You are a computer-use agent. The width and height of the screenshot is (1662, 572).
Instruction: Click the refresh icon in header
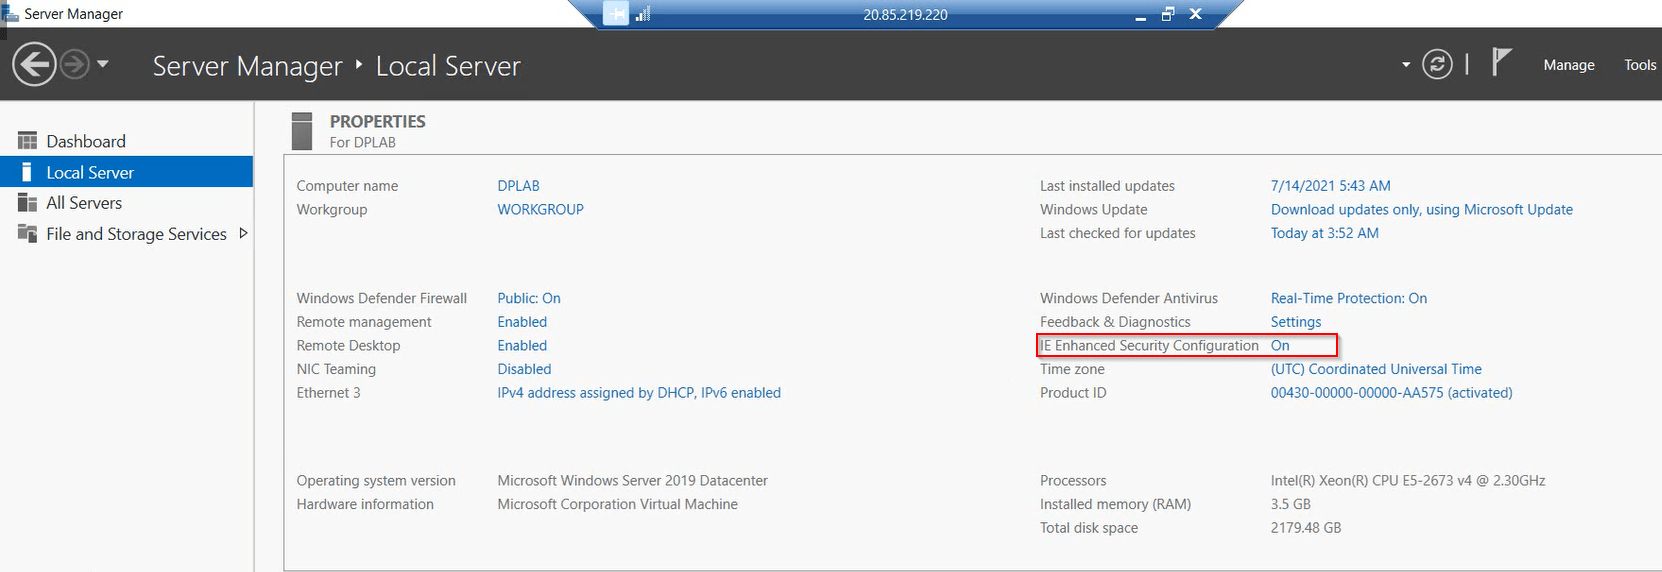tap(1437, 65)
